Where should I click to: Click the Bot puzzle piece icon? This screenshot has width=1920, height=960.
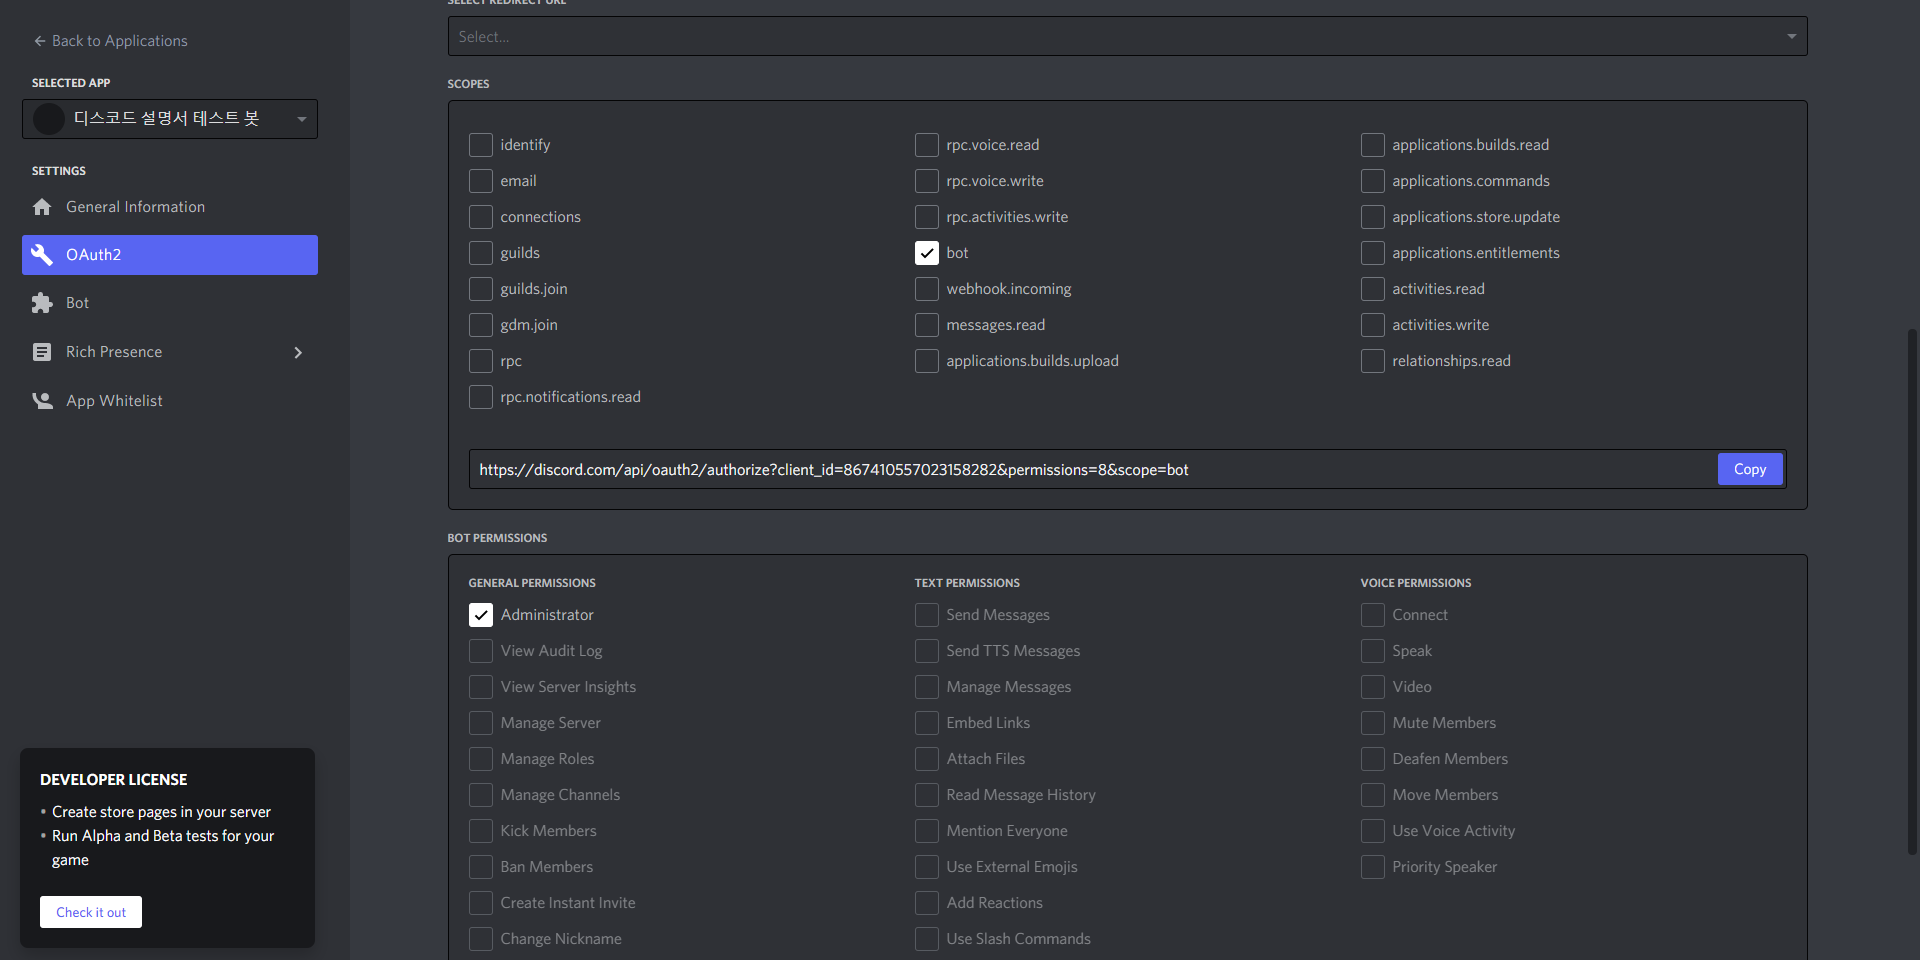click(42, 303)
